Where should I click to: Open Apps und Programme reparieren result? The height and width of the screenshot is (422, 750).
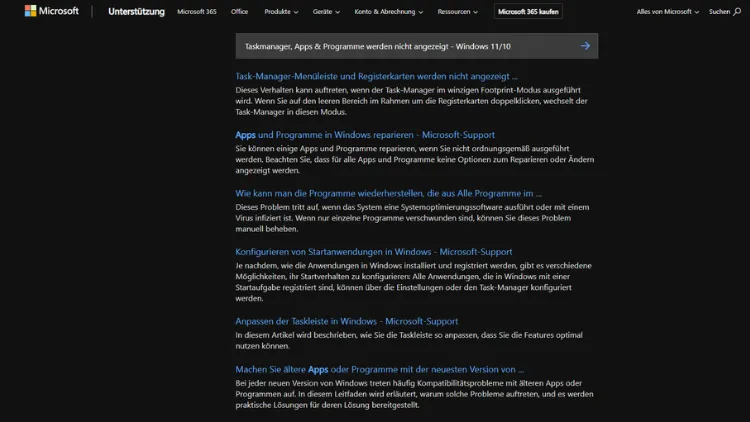point(365,135)
